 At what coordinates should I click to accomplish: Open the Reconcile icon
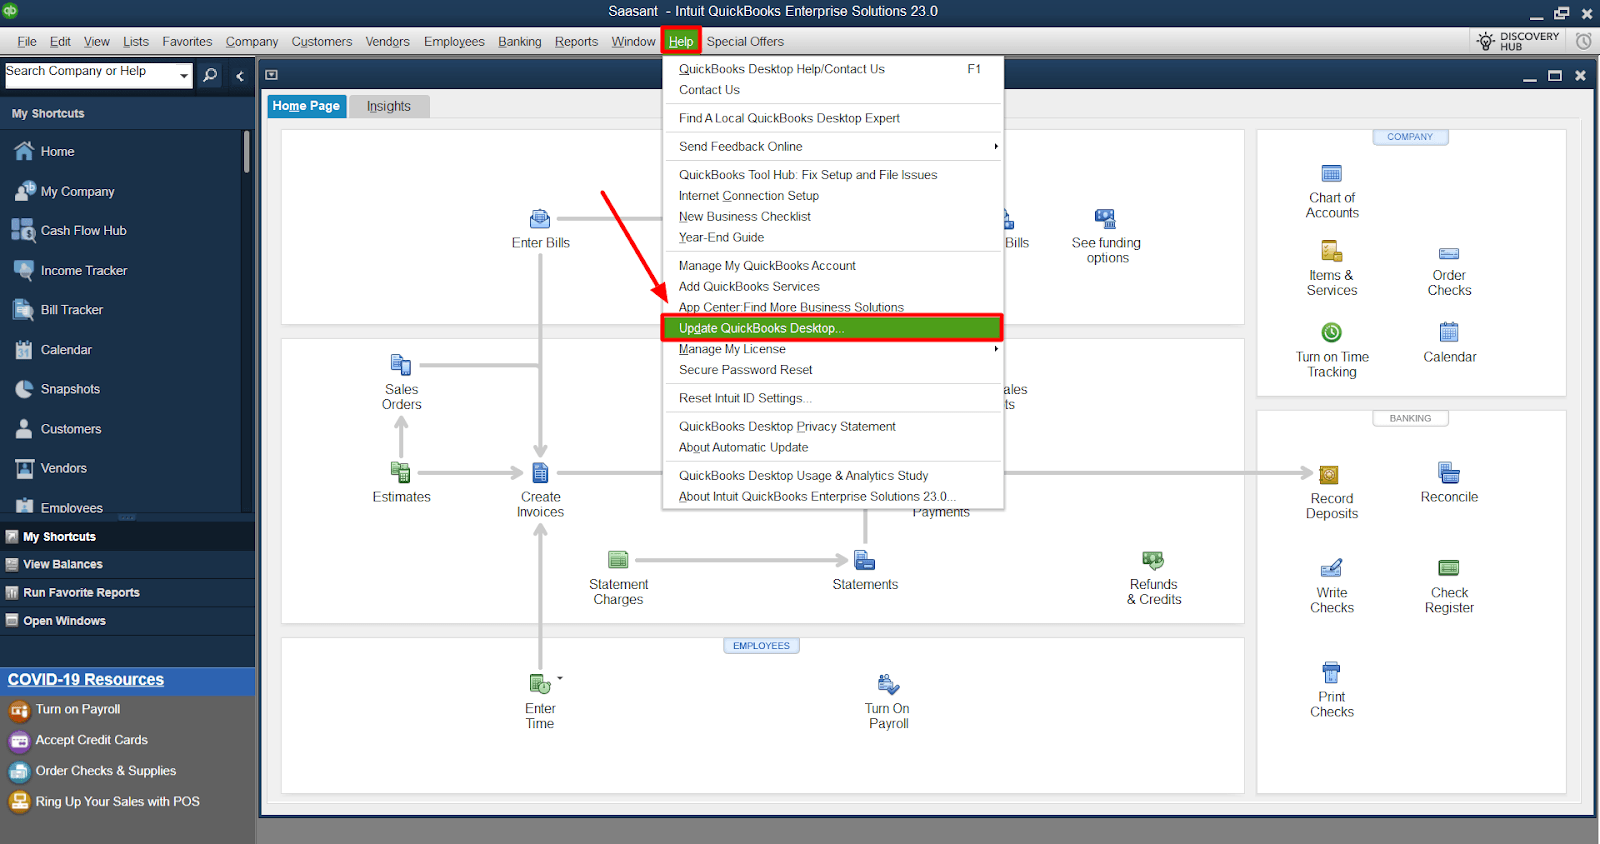point(1449,472)
